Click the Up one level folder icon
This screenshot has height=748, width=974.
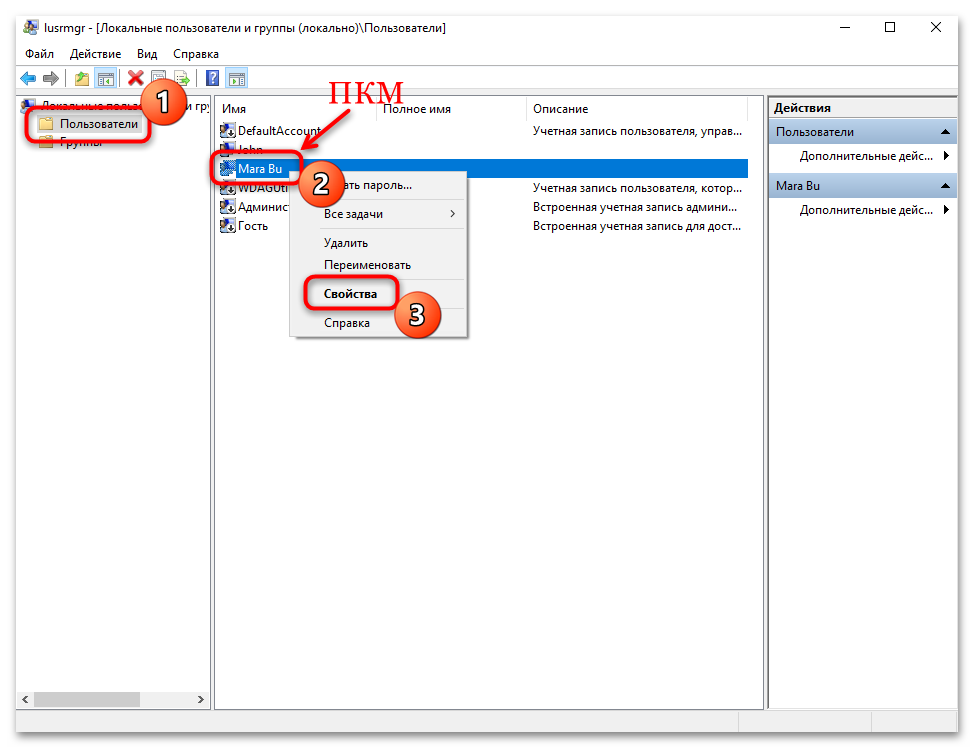pyautogui.click(x=82, y=78)
